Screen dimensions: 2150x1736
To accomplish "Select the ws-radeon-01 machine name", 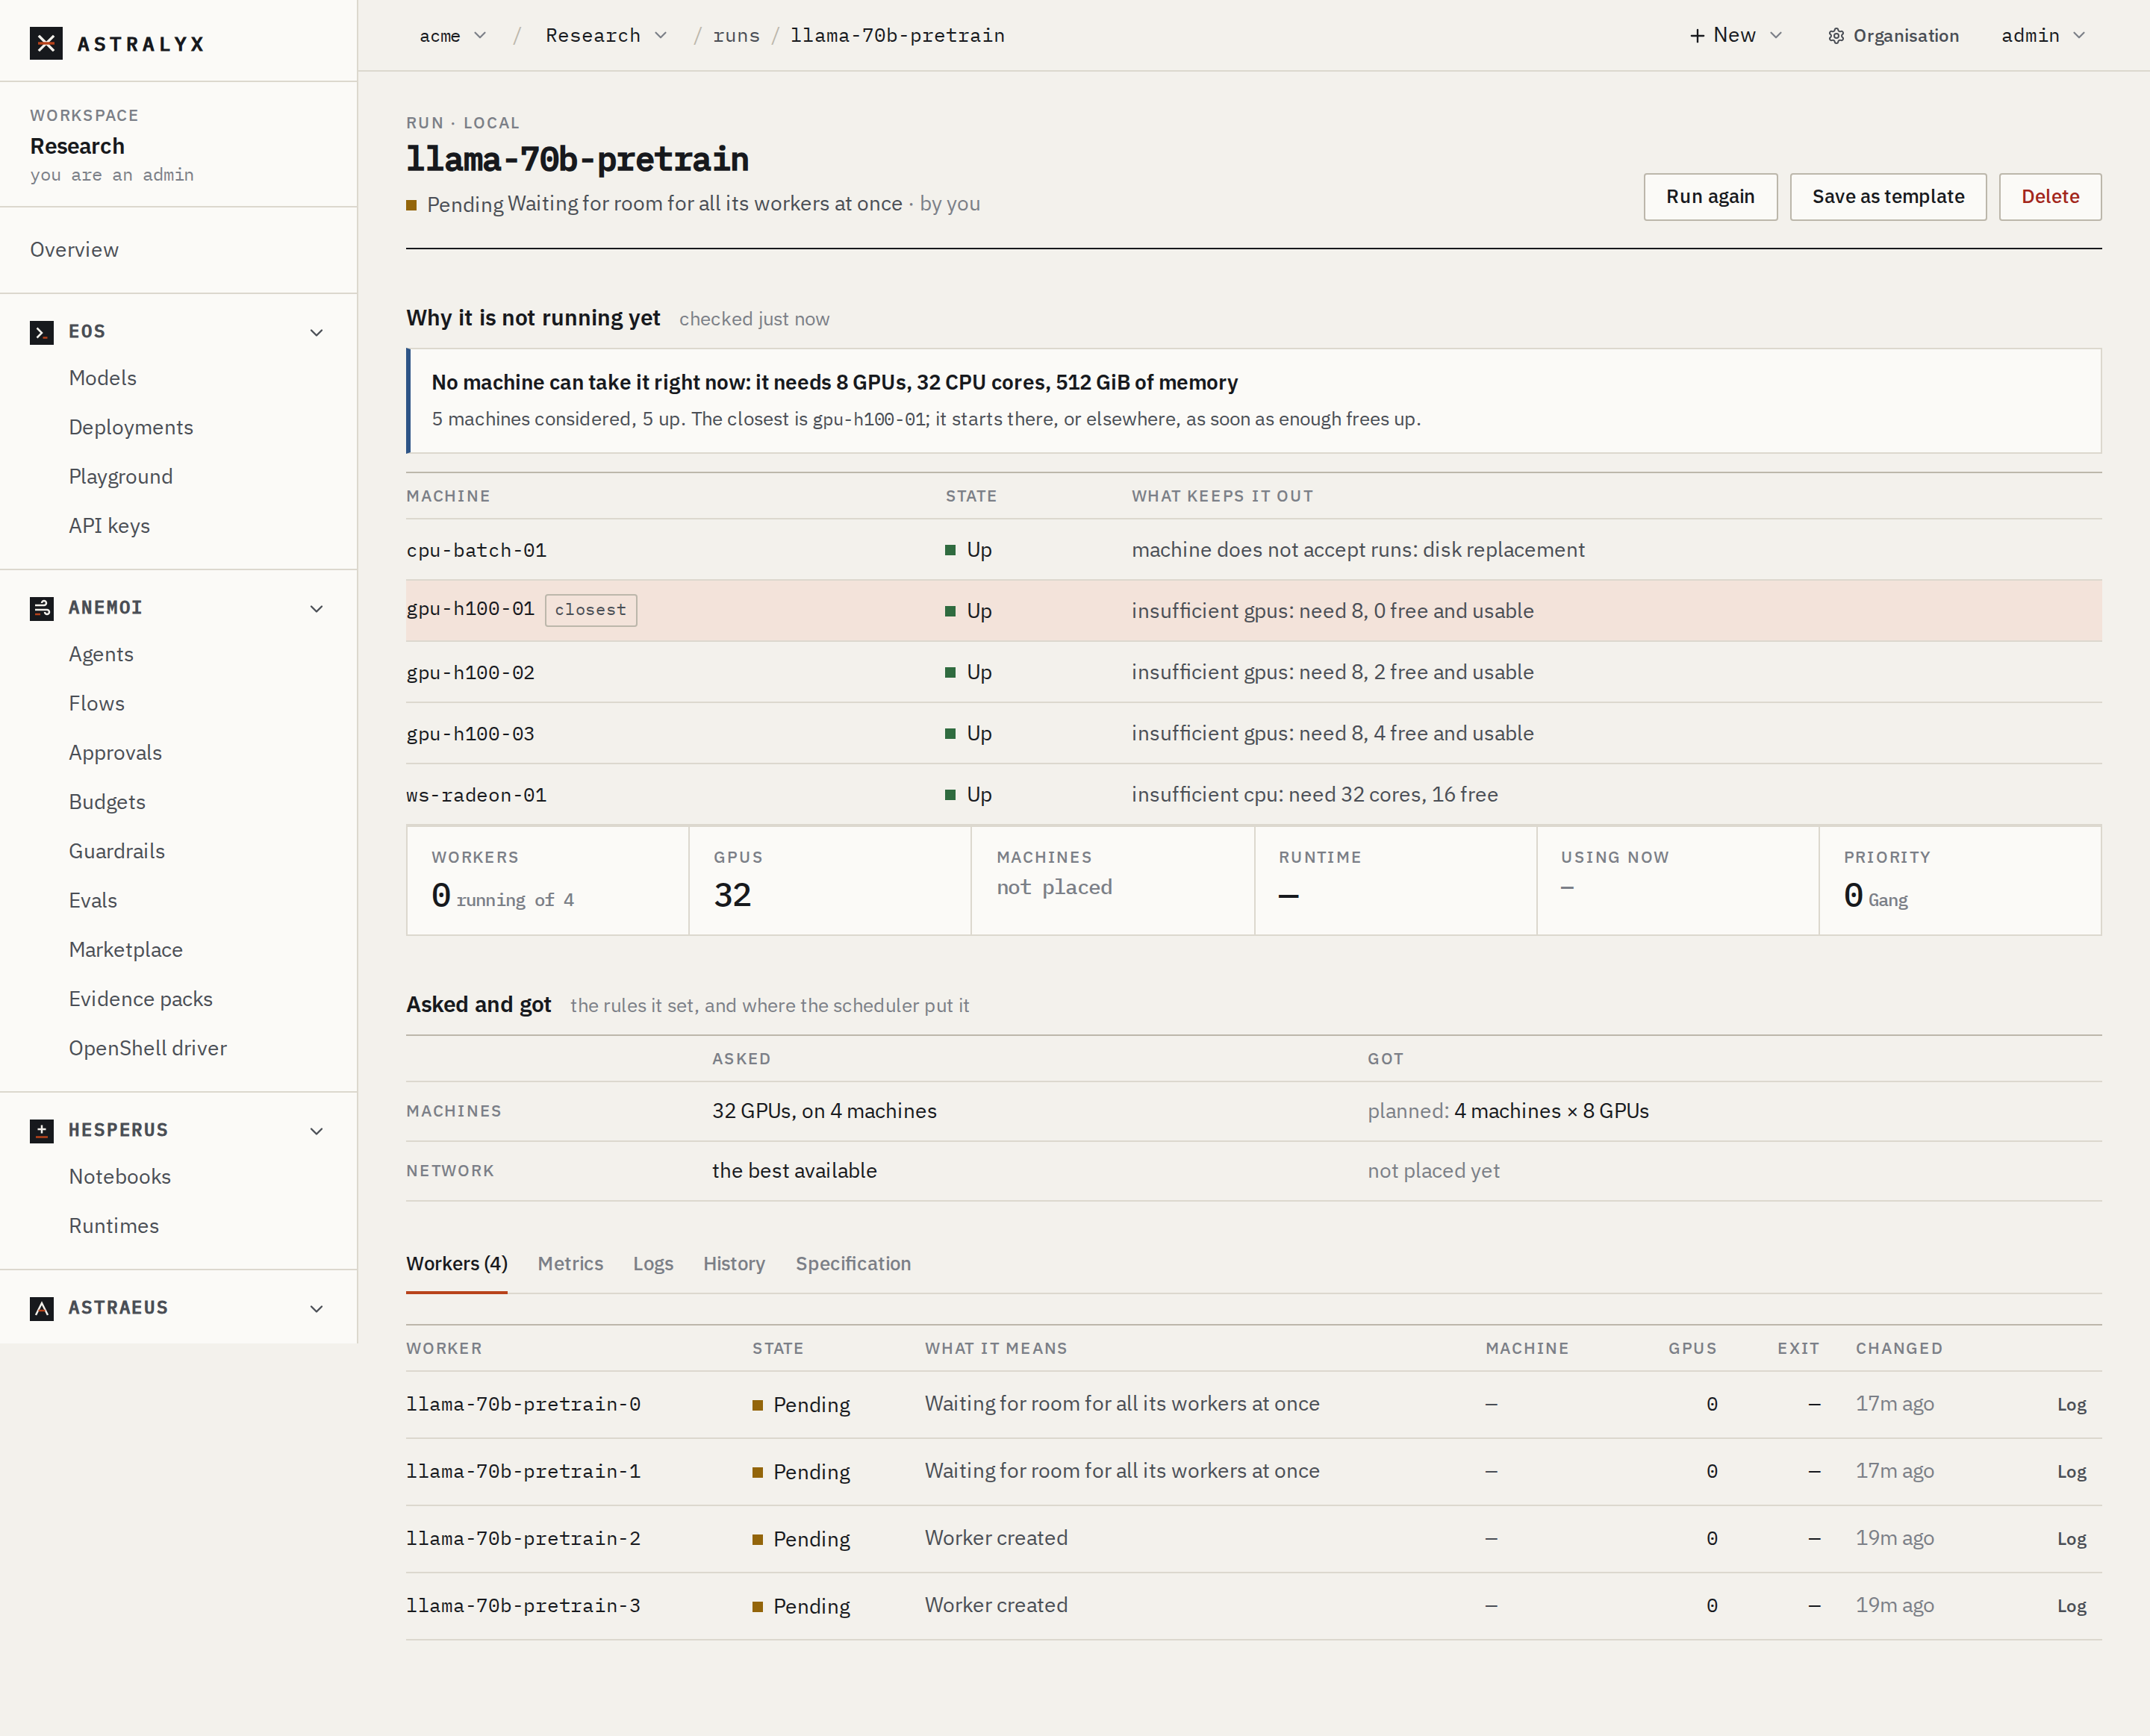I will tap(476, 795).
